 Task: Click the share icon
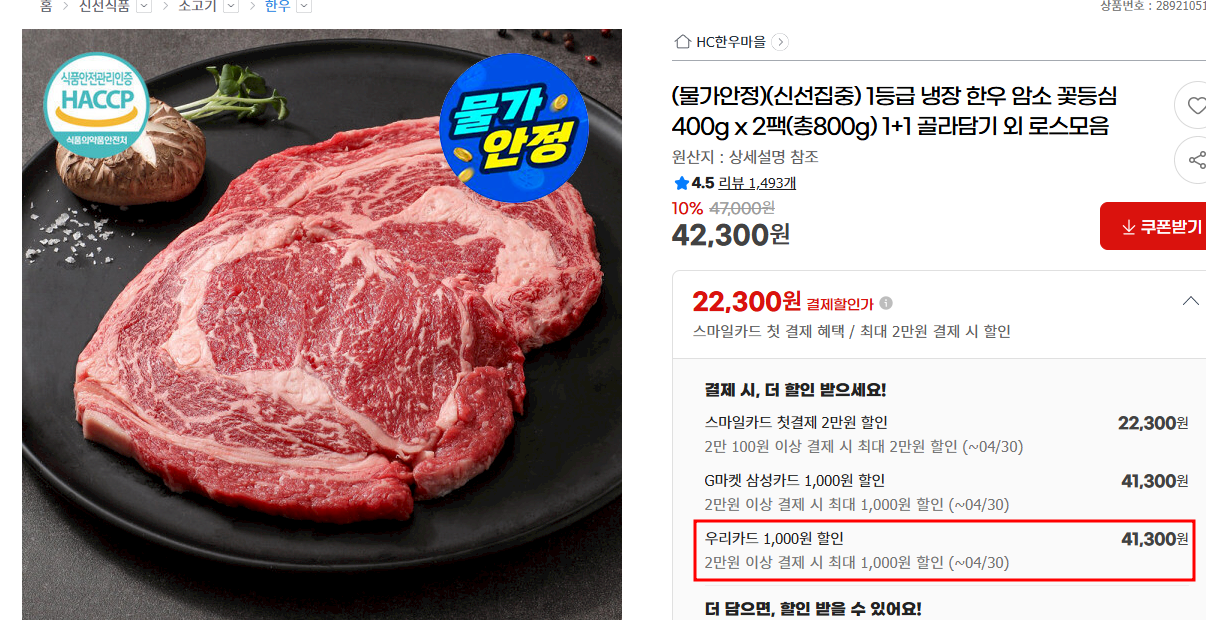pos(1195,160)
